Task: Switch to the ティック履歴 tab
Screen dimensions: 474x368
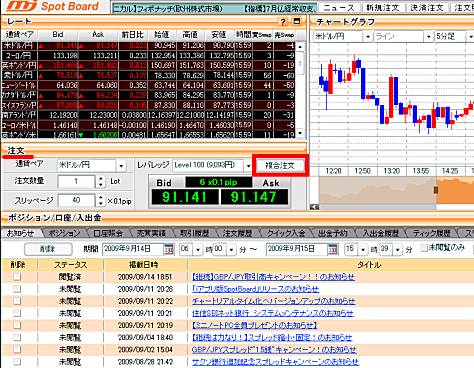Action: pos(431,233)
